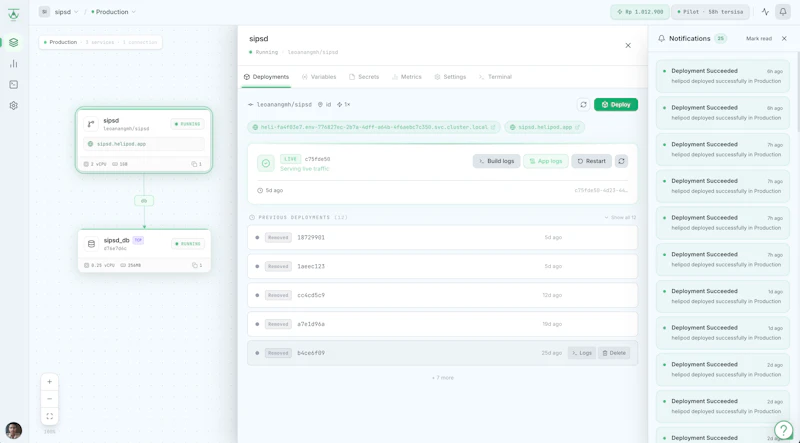Click the notification bell icon in header
This screenshot has width=800, height=443.
[x=783, y=12]
